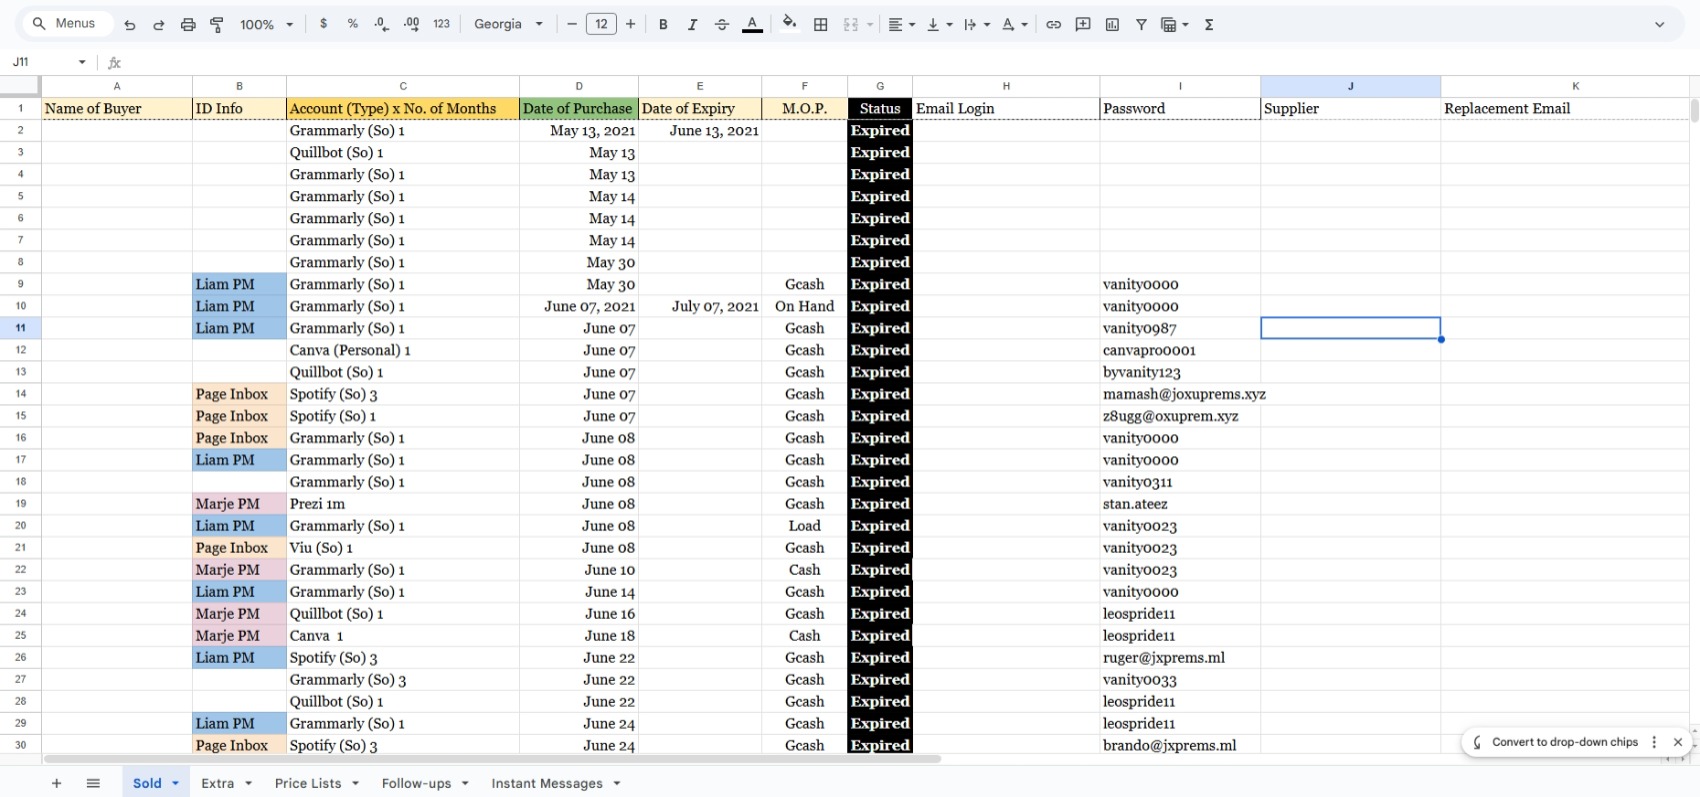Insert a link
The image size is (1700, 797).
coord(1054,24)
